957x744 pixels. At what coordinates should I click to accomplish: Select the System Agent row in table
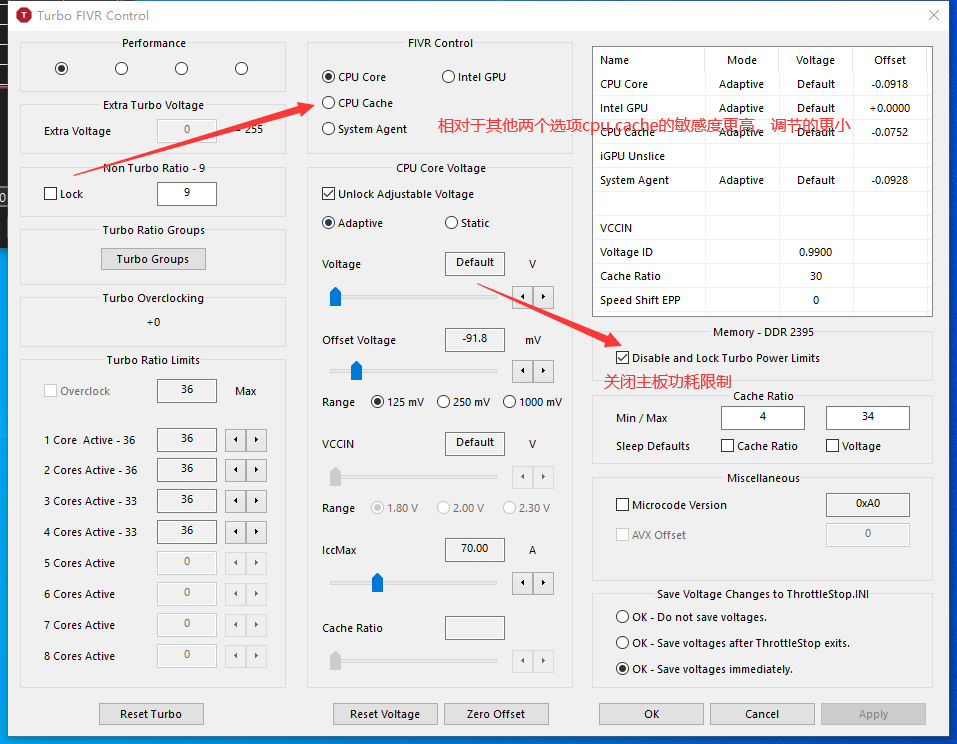click(x=761, y=180)
